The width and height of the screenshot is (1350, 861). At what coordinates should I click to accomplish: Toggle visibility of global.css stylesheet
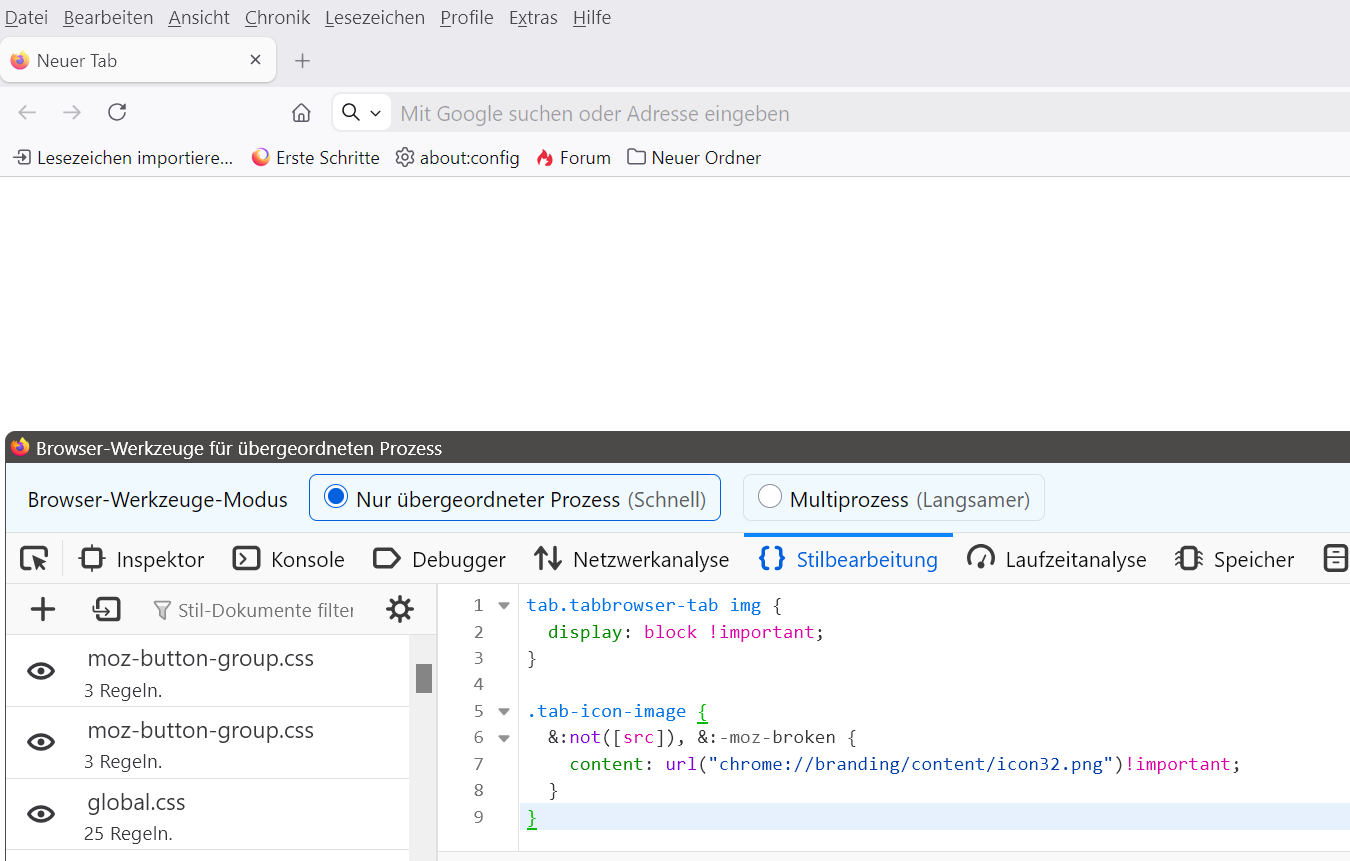(x=41, y=814)
